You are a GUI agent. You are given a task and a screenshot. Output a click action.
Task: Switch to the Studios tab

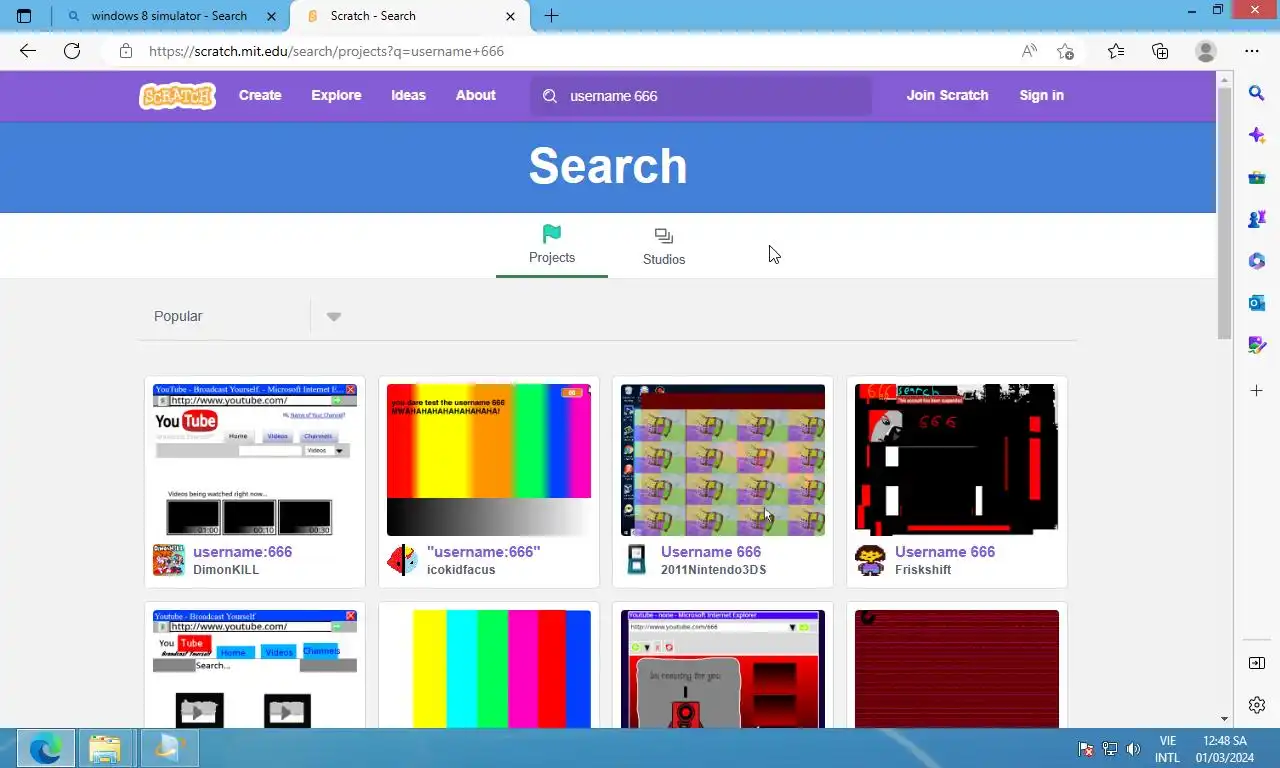click(x=664, y=247)
